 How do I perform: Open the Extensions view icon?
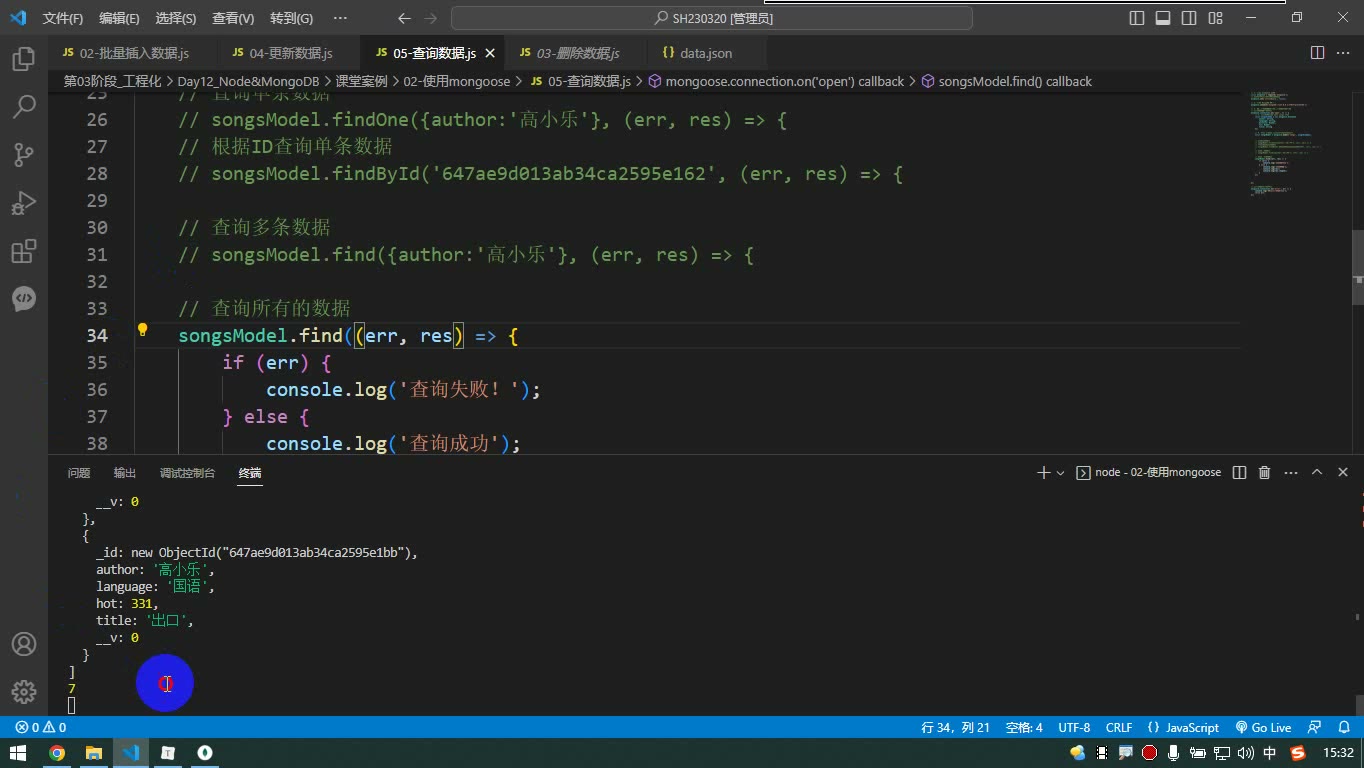pyautogui.click(x=23, y=250)
